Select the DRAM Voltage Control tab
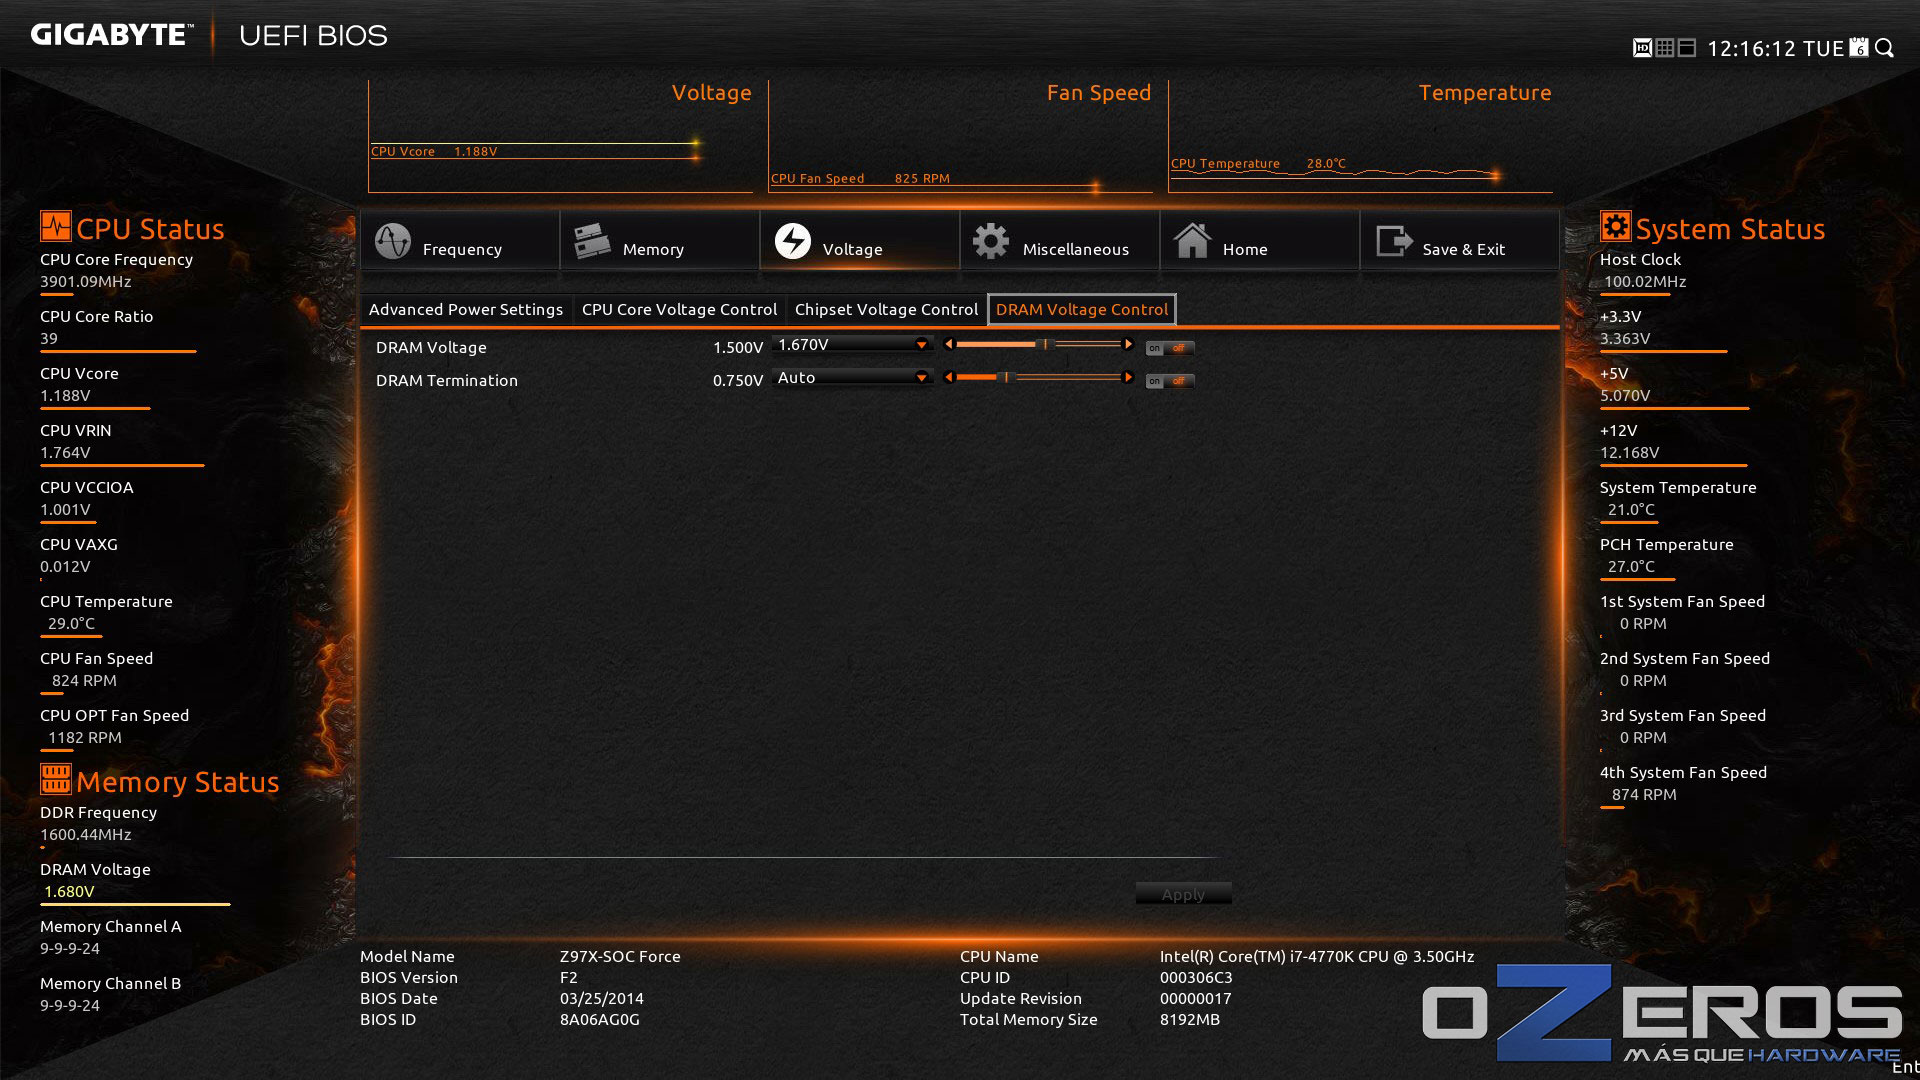The height and width of the screenshot is (1080, 1920). click(x=1082, y=310)
